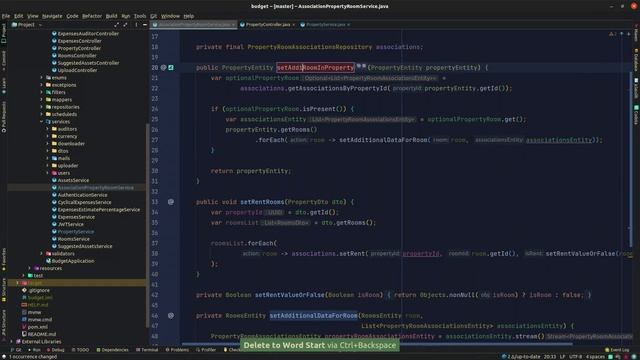
Task: Select pom.xml file in tree
Action: 35,327
